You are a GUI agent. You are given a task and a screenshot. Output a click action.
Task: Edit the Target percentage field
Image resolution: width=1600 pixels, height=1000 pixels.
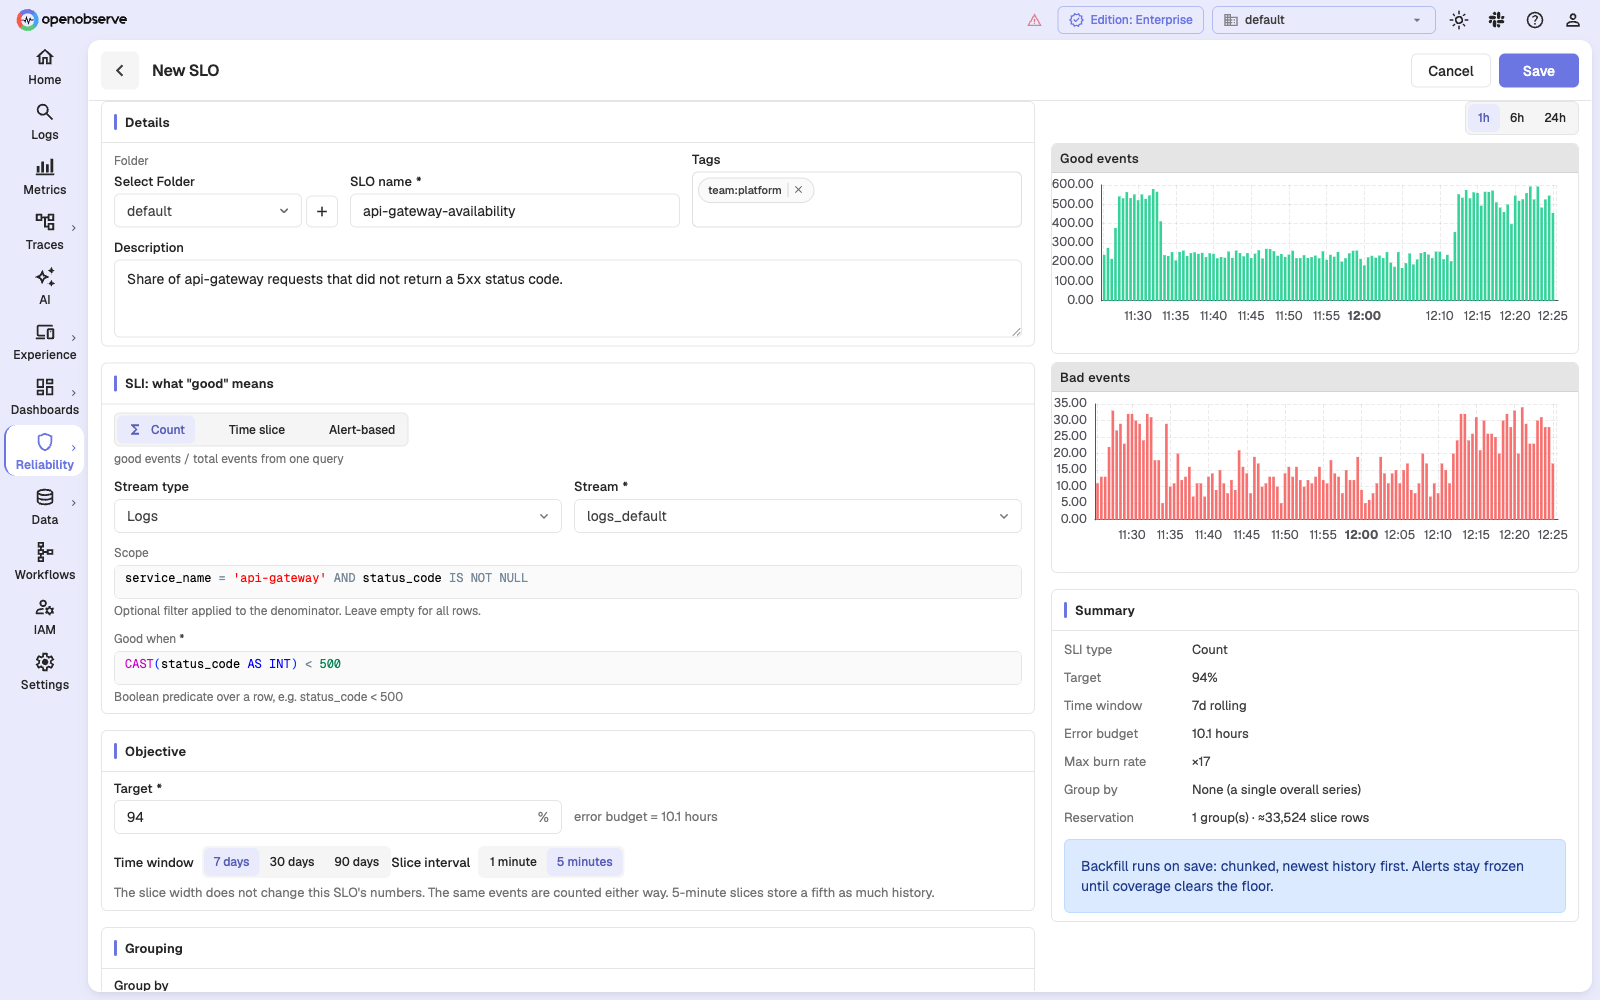tap(338, 817)
